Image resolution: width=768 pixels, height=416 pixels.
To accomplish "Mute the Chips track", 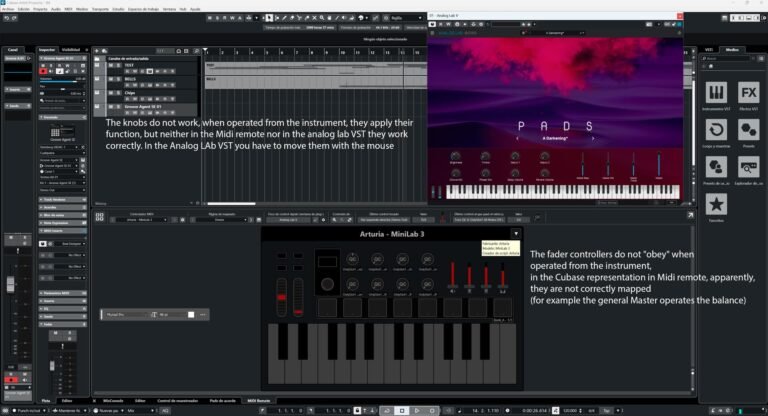I will click(111, 93).
